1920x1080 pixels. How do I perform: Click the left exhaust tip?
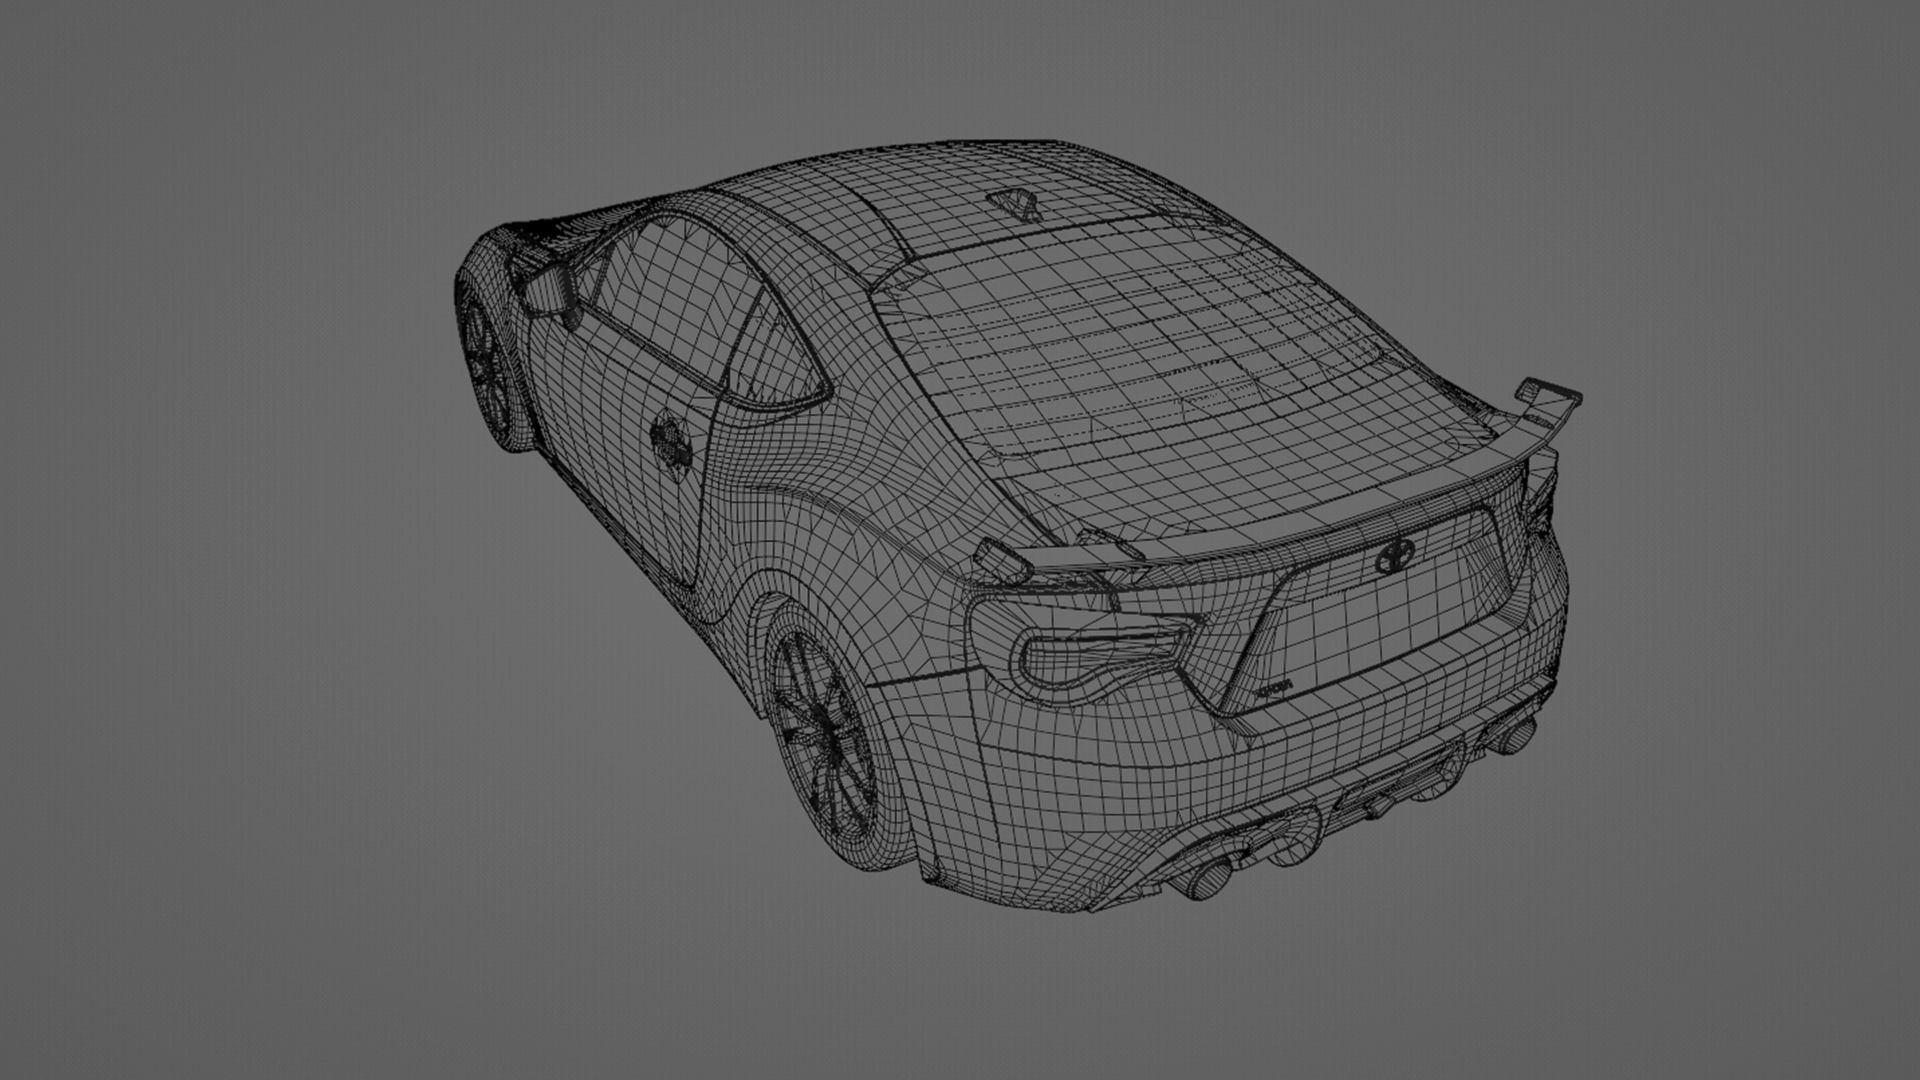pos(1210,877)
